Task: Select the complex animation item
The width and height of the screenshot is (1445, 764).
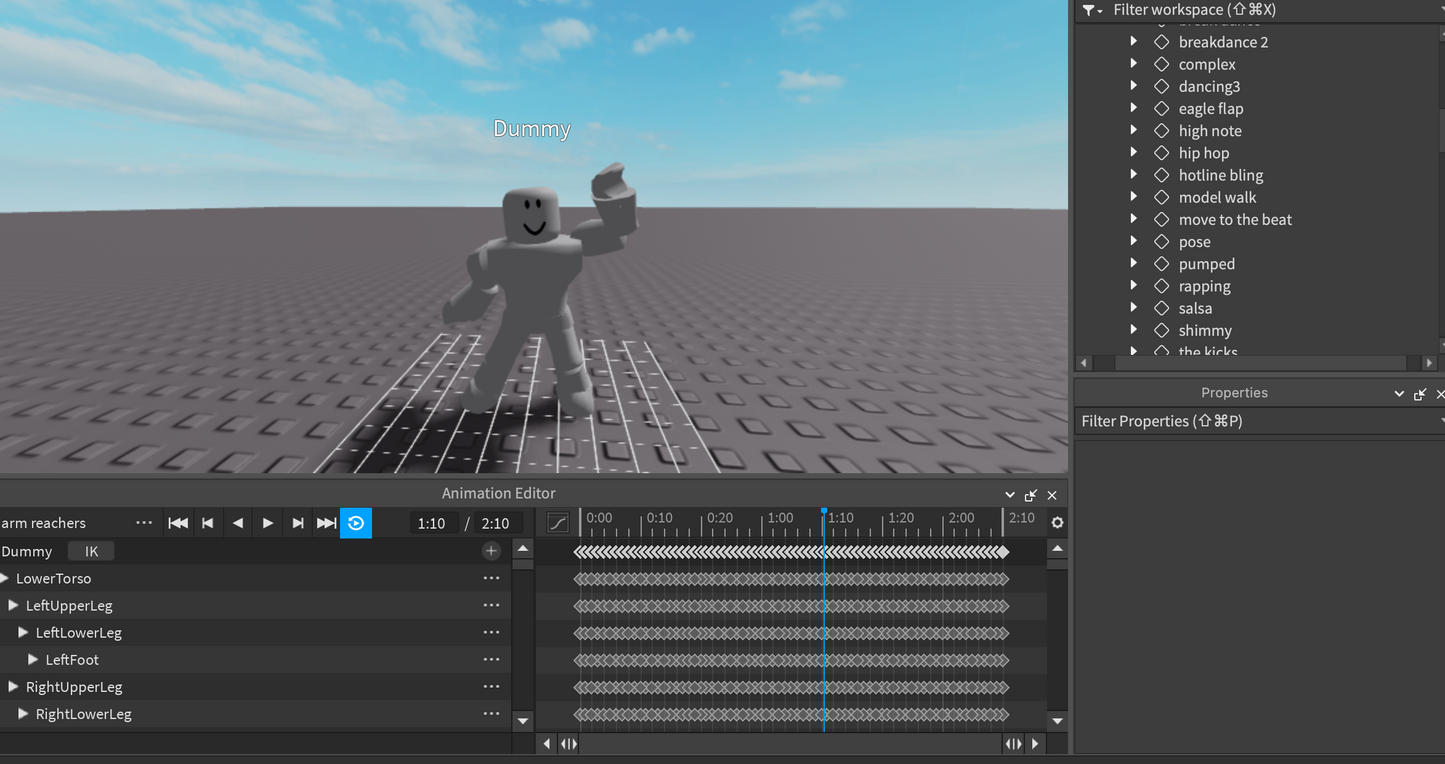Action: pos(1207,64)
